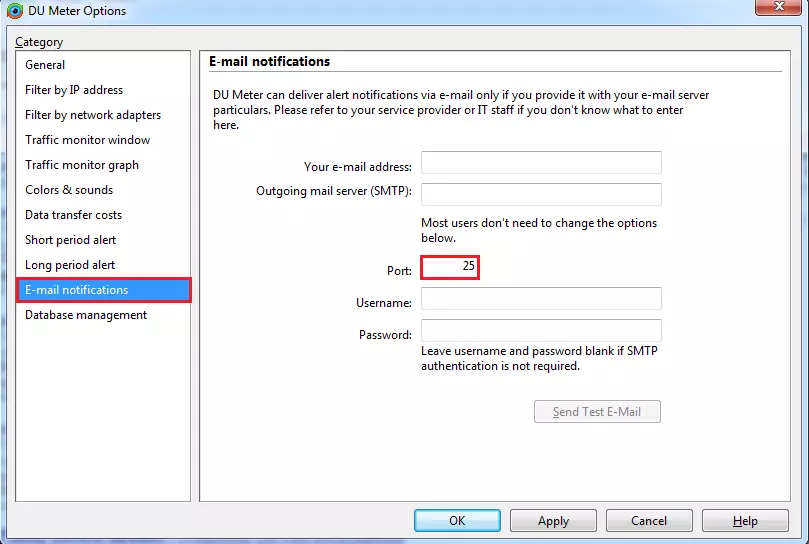This screenshot has height=544, width=809.
Task: Click the 'Outgoing mail server (SMTP):' label
Action: point(334,191)
